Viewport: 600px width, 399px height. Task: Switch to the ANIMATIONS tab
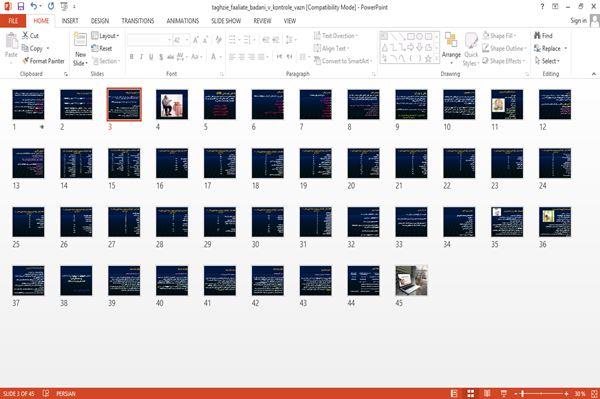[183, 21]
